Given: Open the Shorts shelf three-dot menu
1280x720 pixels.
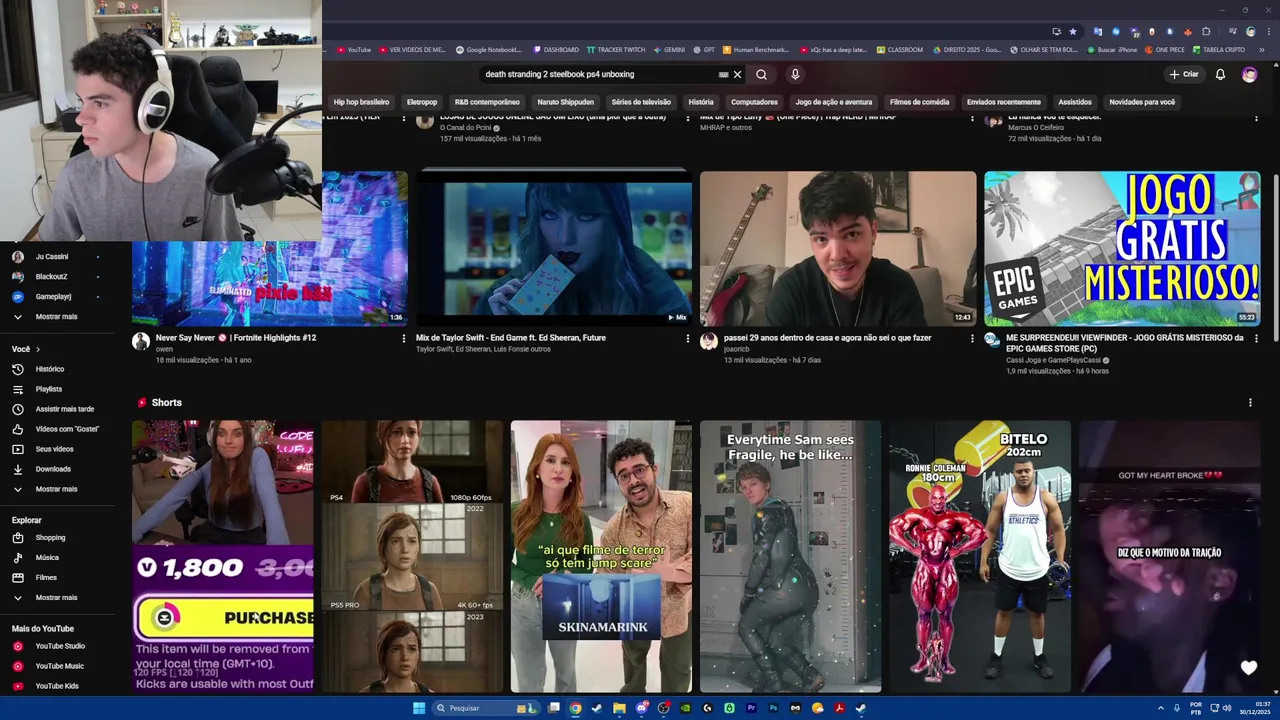Looking at the screenshot, I should (x=1250, y=402).
